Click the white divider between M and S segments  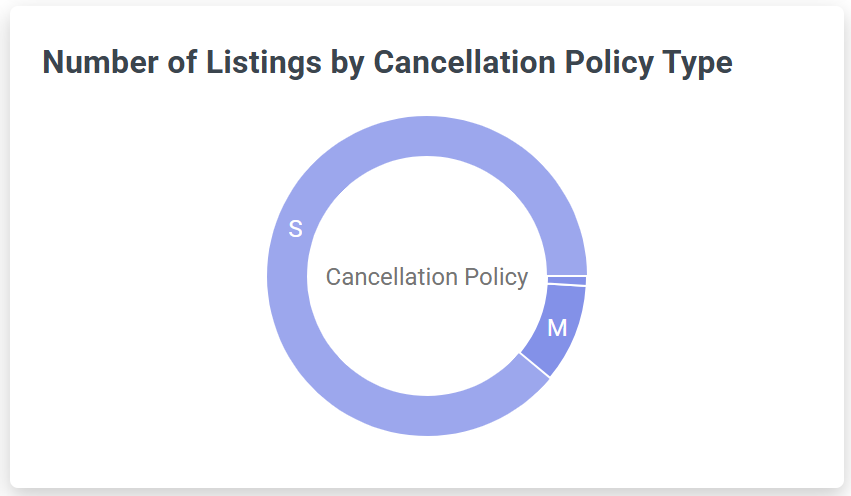coord(535,366)
